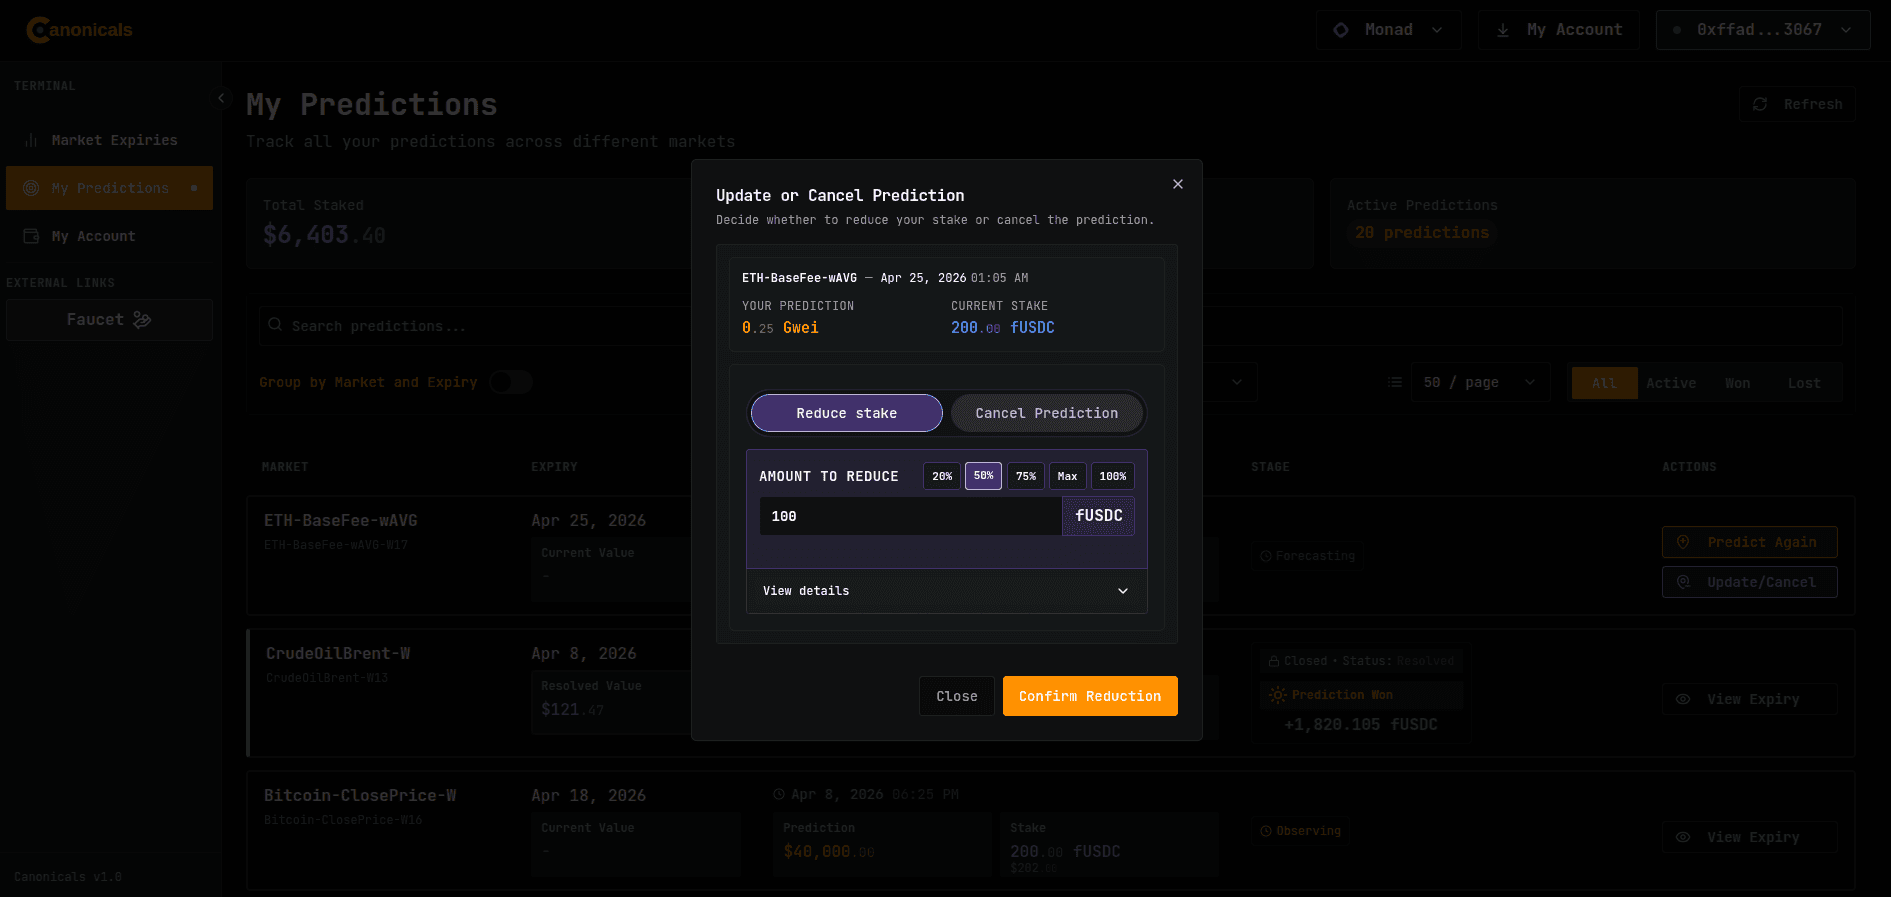
Task: Click the Market Expiries chart icon
Action: tap(31, 140)
